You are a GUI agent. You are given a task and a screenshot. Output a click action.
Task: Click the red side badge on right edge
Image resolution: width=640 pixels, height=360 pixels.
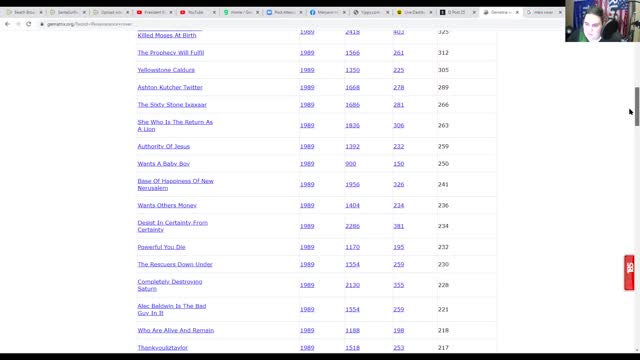coord(629,273)
